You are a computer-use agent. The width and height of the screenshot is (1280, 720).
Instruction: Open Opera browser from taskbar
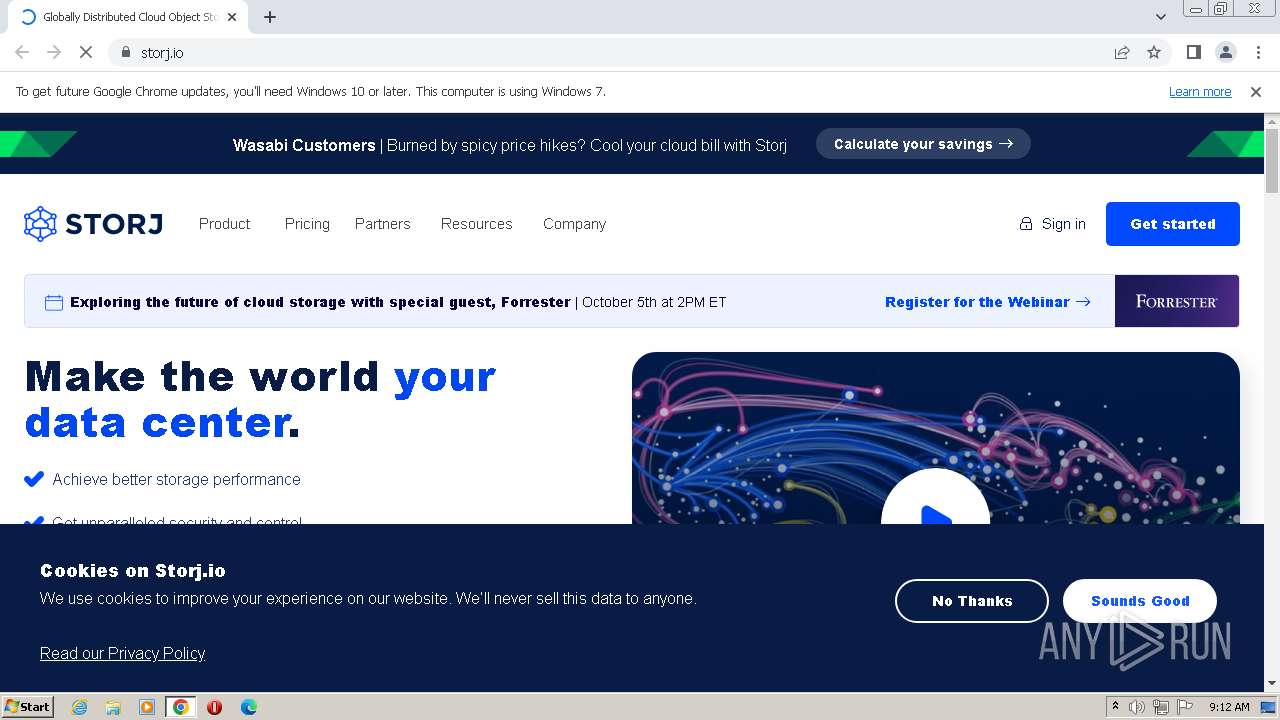click(214, 707)
